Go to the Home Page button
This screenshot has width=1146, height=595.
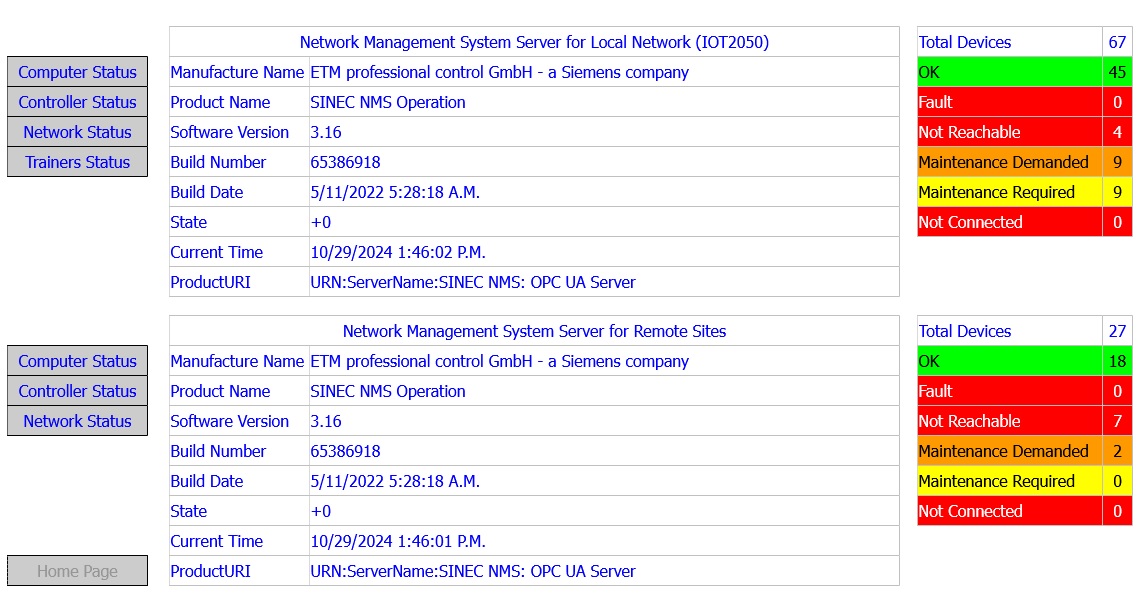(x=77, y=571)
